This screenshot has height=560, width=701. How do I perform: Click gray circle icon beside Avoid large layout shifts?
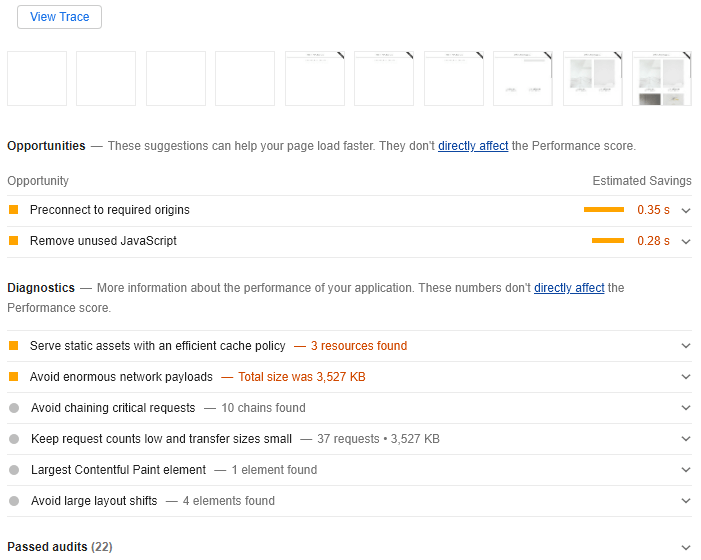click(14, 501)
